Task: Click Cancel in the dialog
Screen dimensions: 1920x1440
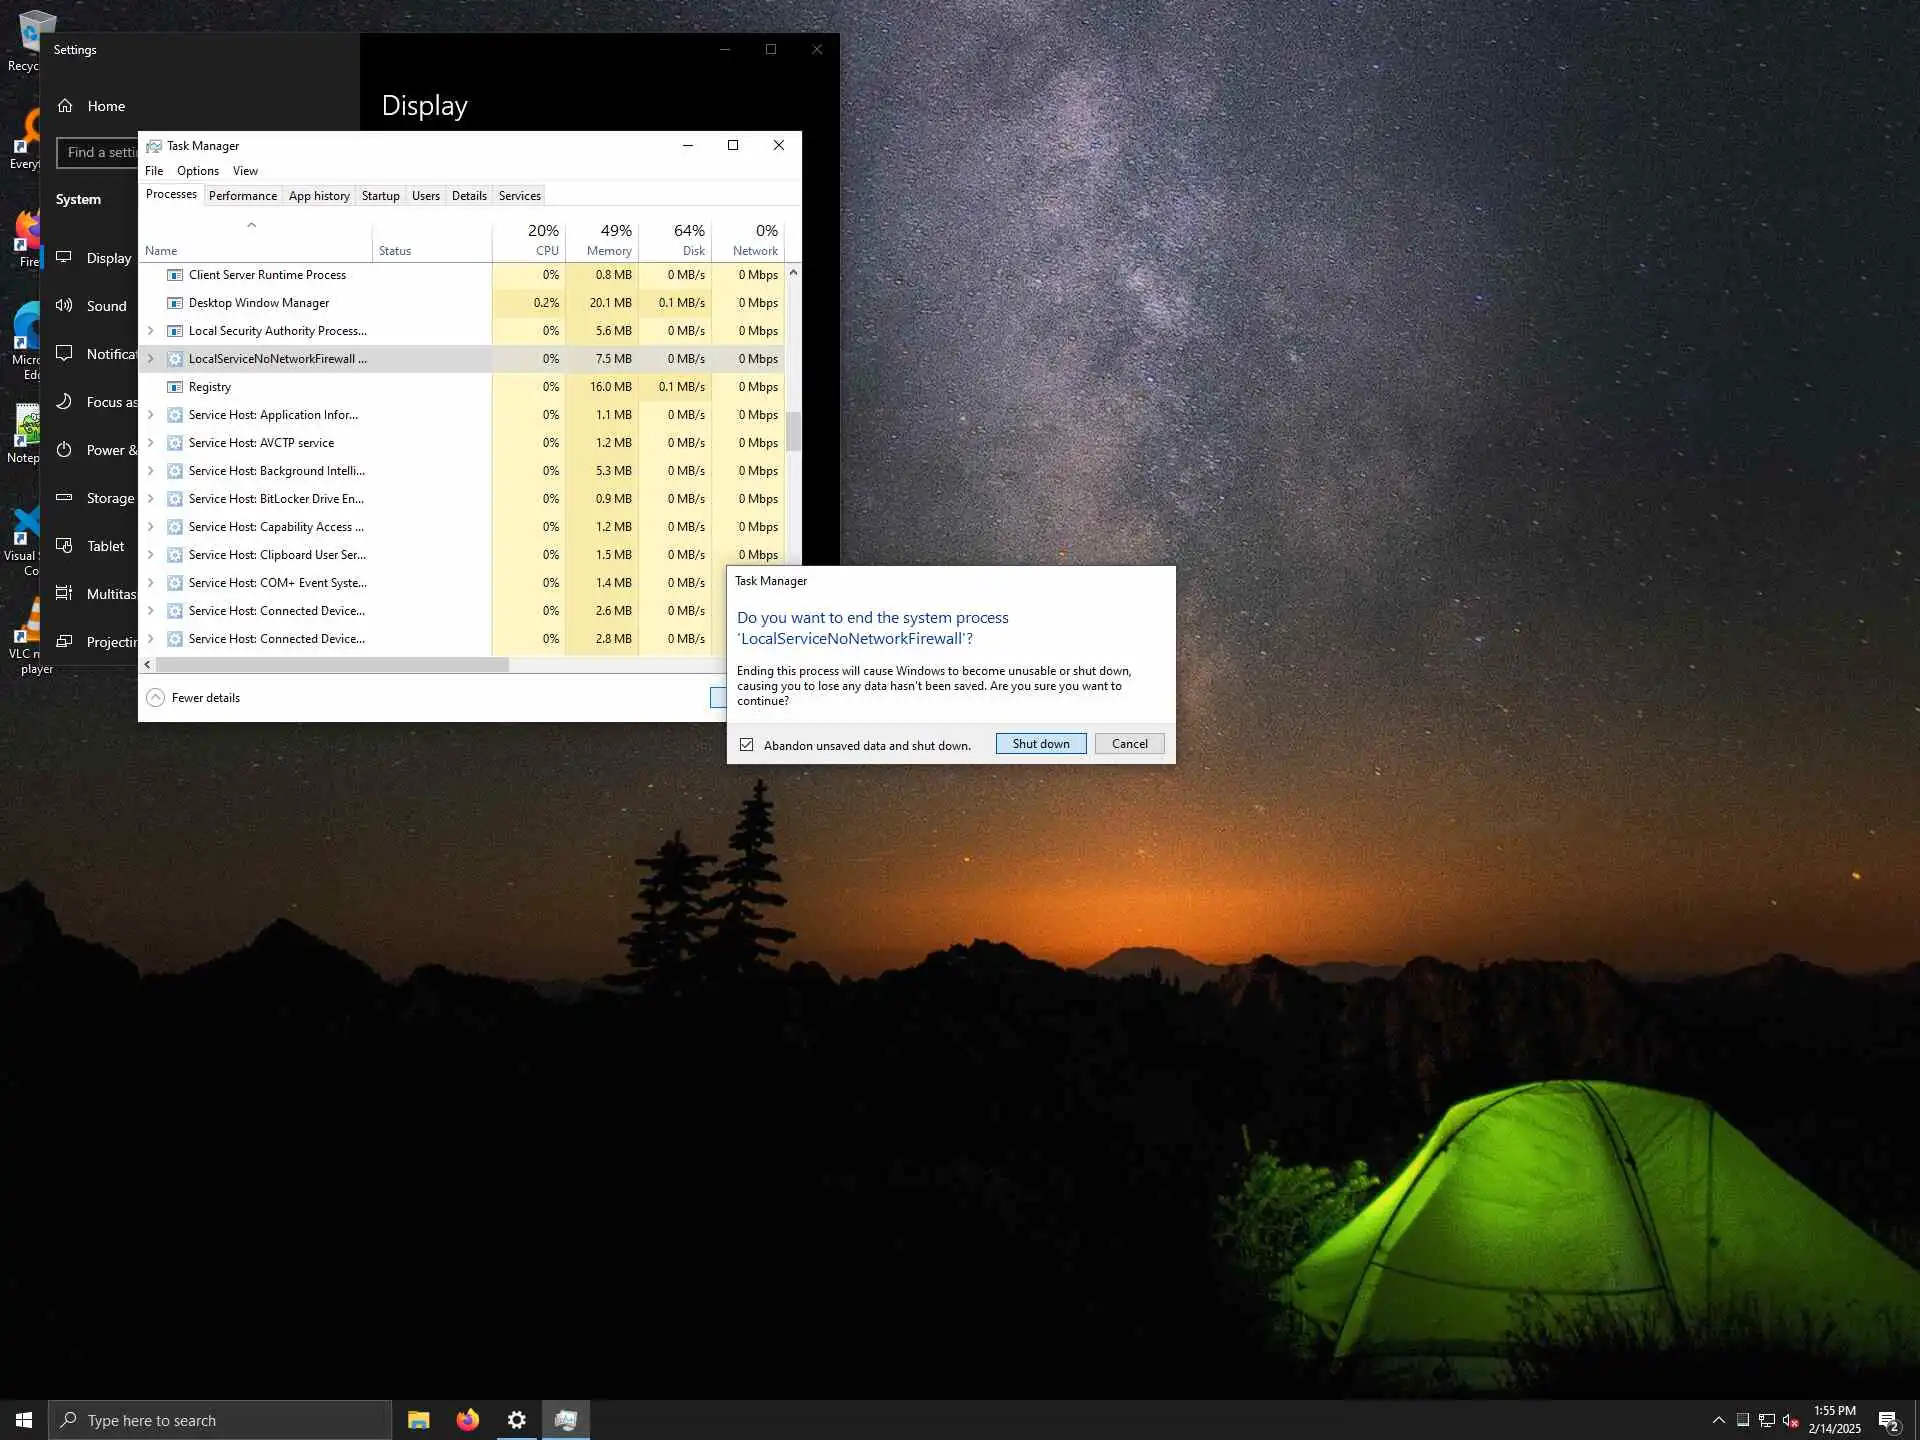Action: point(1129,744)
